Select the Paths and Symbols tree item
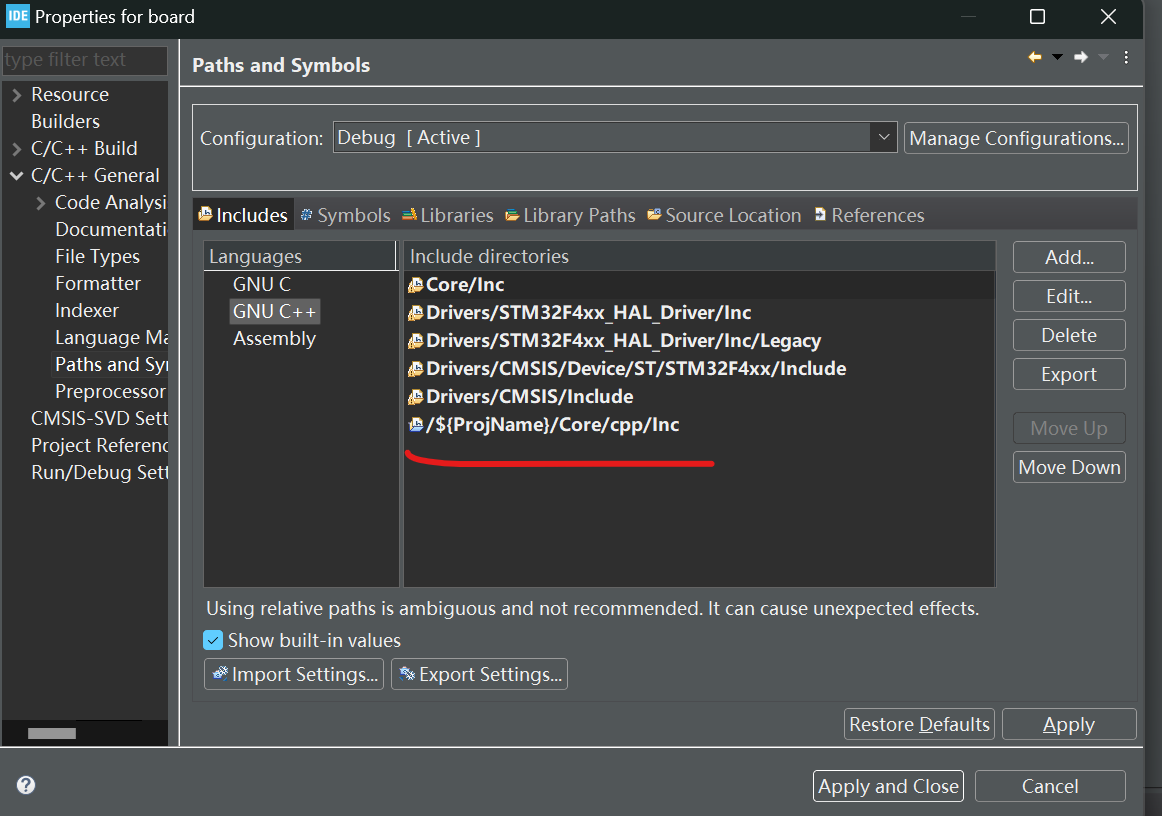Image resolution: width=1162 pixels, height=816 pixels. coord(111,365)
